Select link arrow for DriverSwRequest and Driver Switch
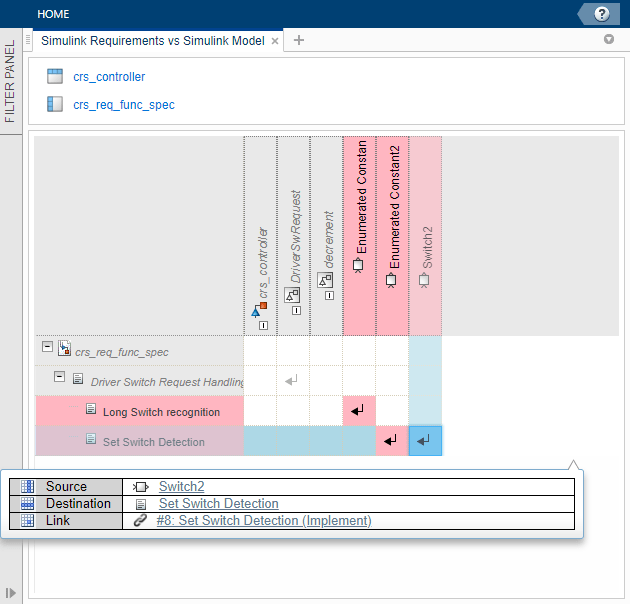 click(291, 380)
